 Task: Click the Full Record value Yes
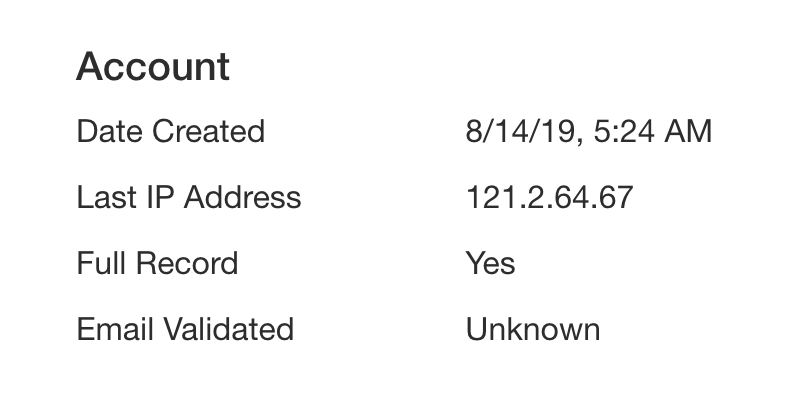pos(490,263)
